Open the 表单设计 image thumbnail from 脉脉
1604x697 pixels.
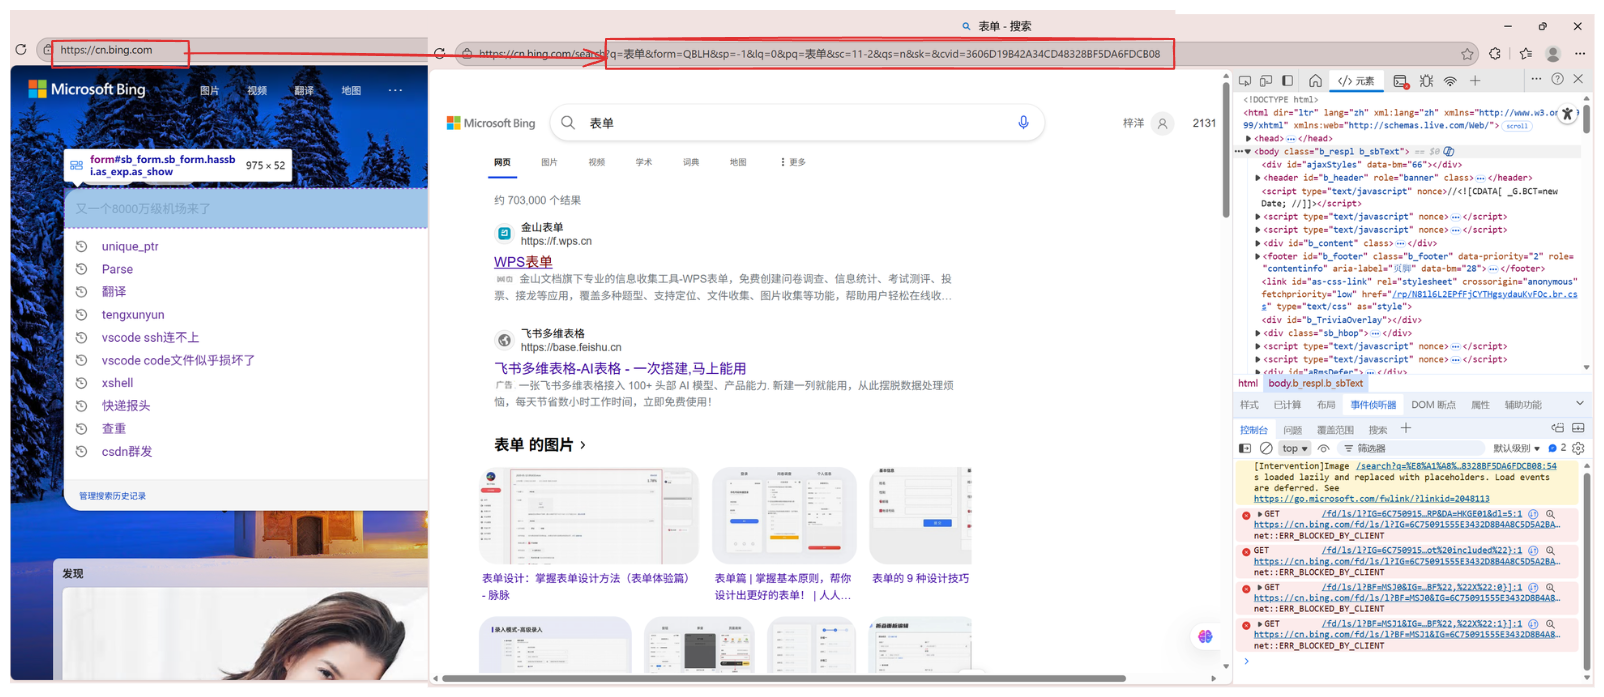tap(589, 515)
